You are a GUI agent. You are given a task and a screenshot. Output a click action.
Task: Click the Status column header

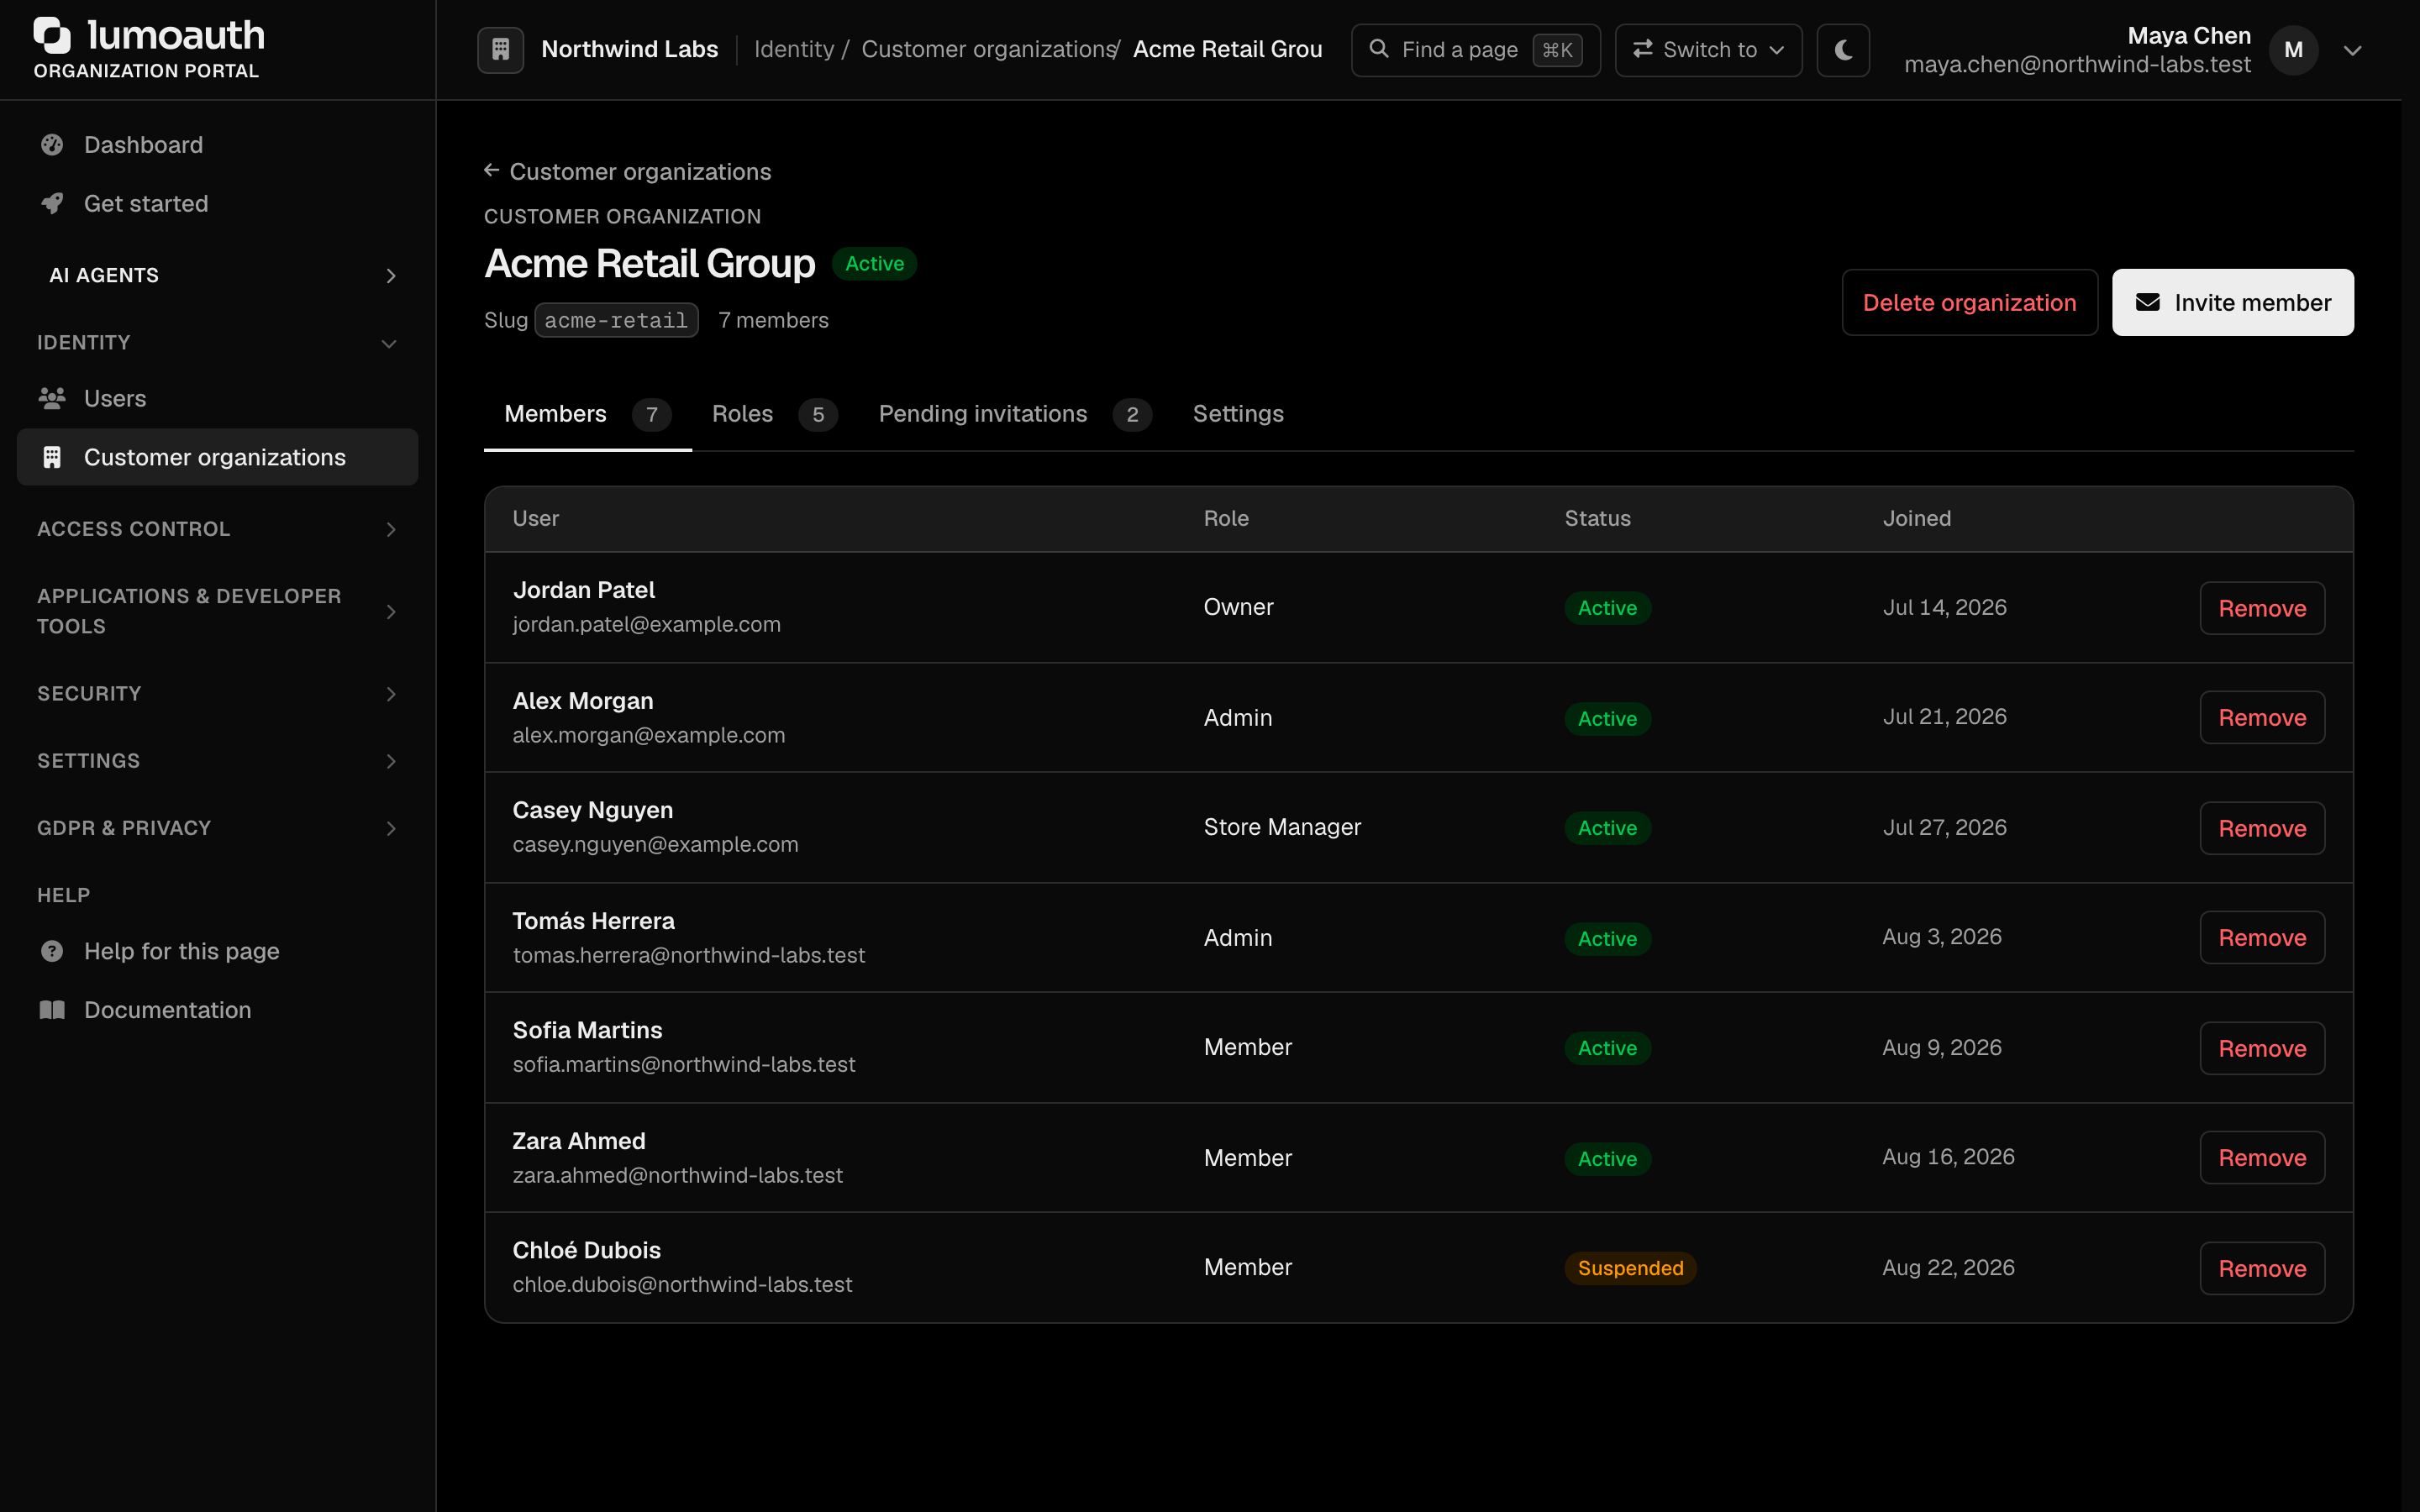1597,518
